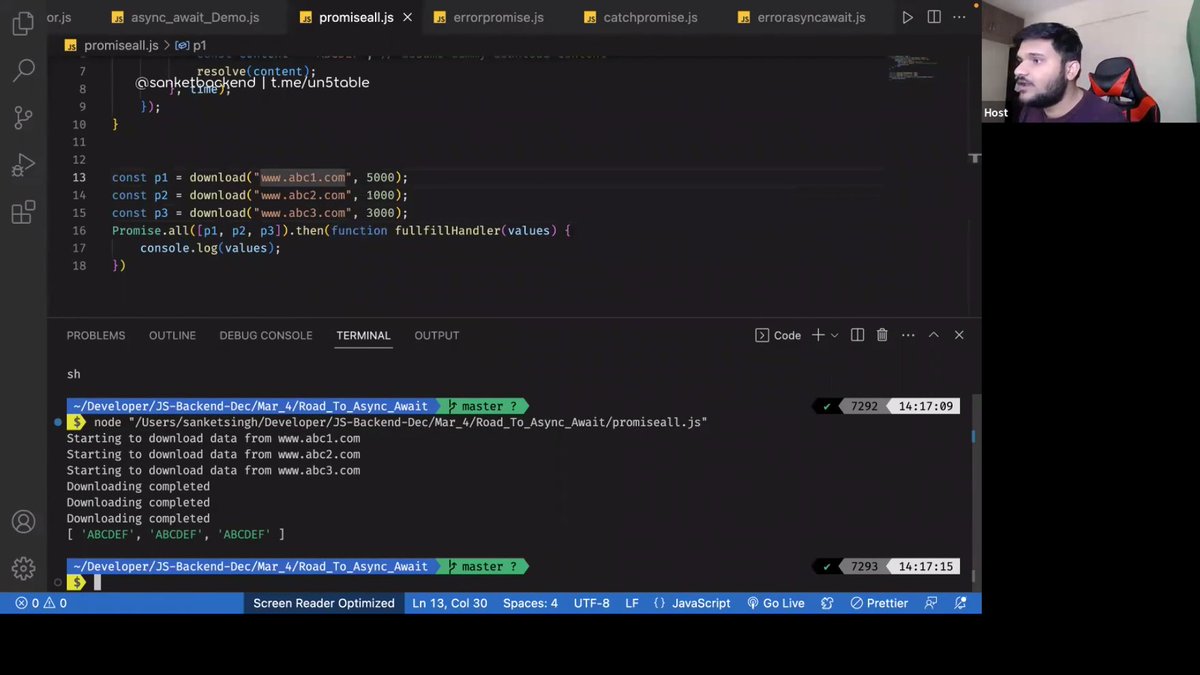The height and width of the screenshot is (675, 1200).
Task: Run promiseall.js with the play icon
Action: click(x=907, y=16)
